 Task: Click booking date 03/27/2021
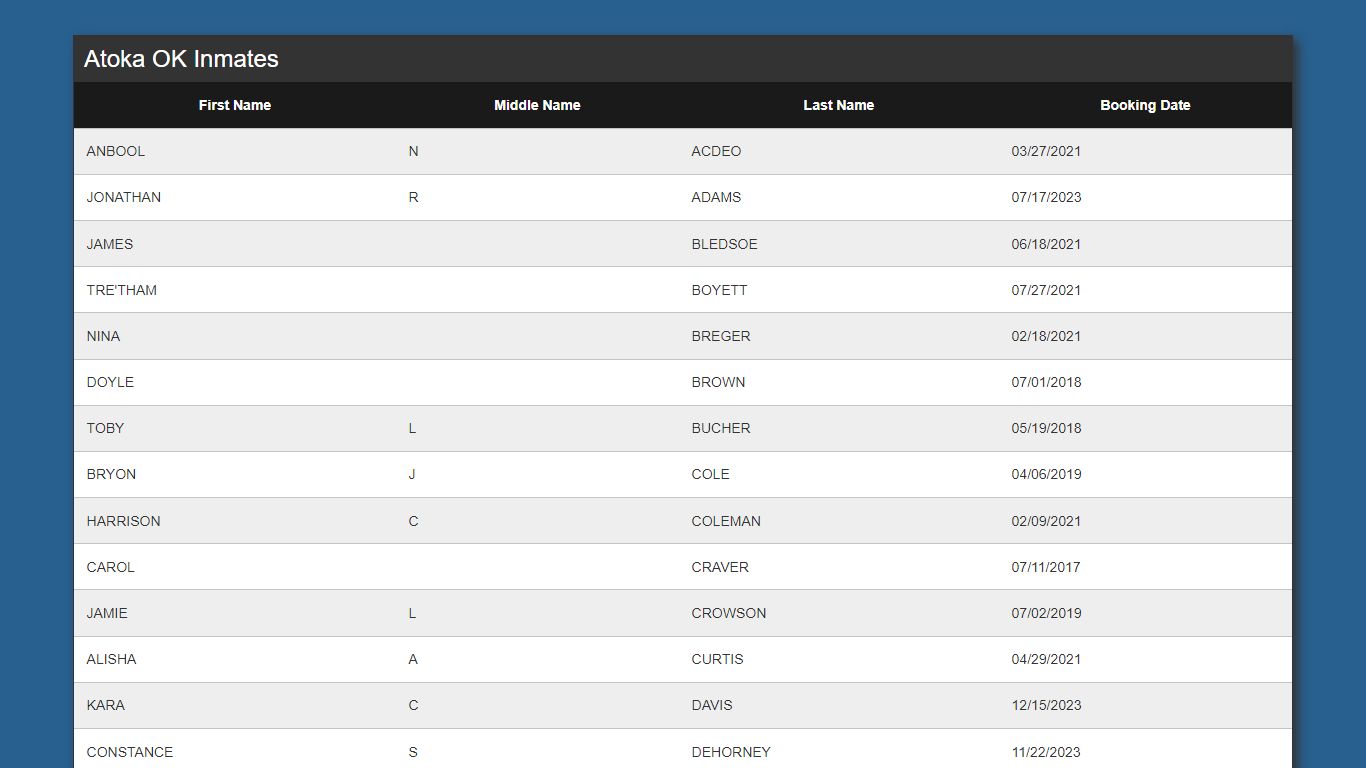click(x=1046, y=151)
